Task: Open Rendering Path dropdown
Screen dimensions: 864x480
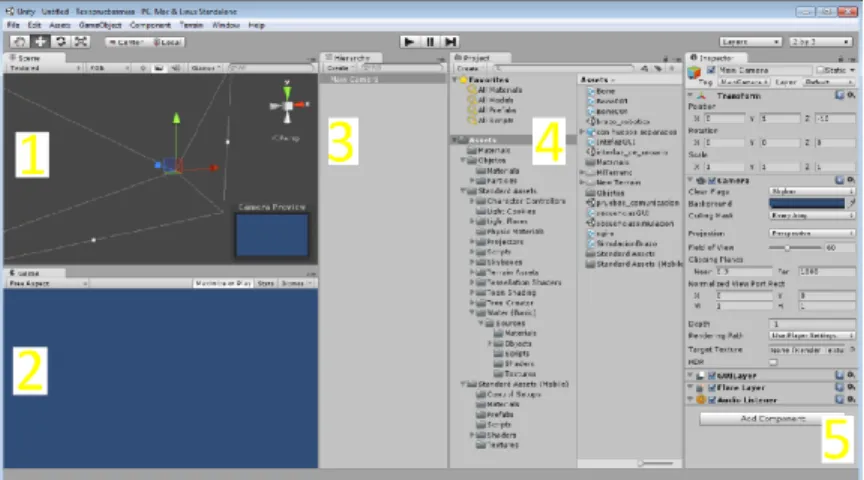Action: pyautogui.click(x=812, y=335)
